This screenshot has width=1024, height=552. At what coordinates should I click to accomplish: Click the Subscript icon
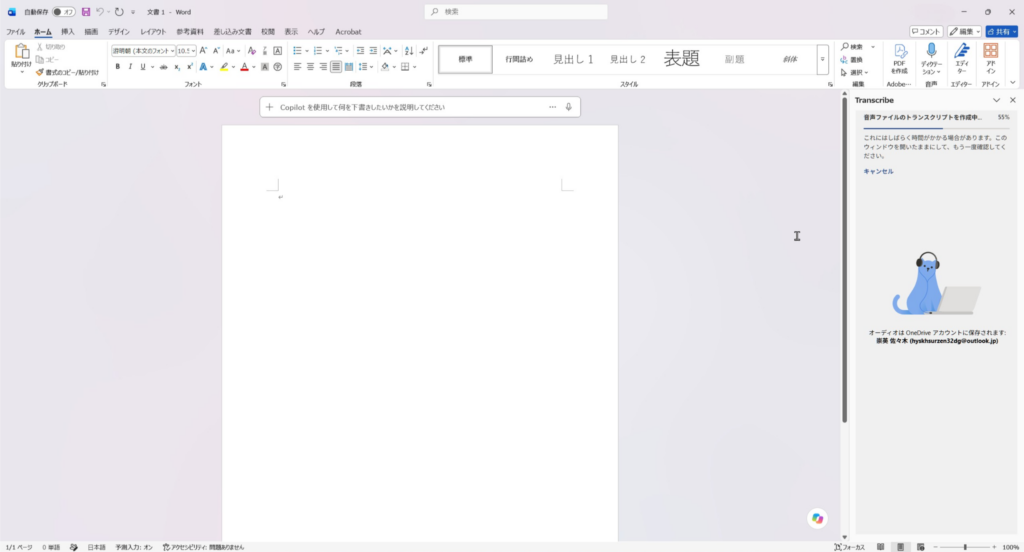pos(177,67)
